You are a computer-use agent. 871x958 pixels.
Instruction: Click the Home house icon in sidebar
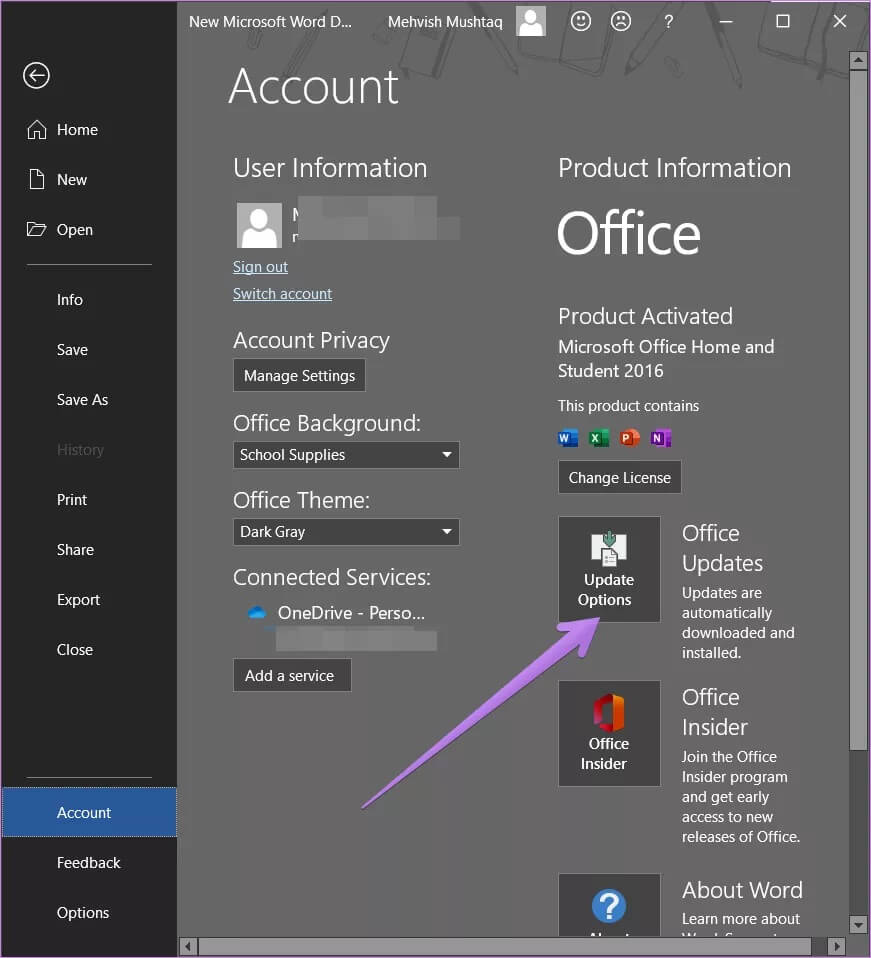click(x=37, y=130)
